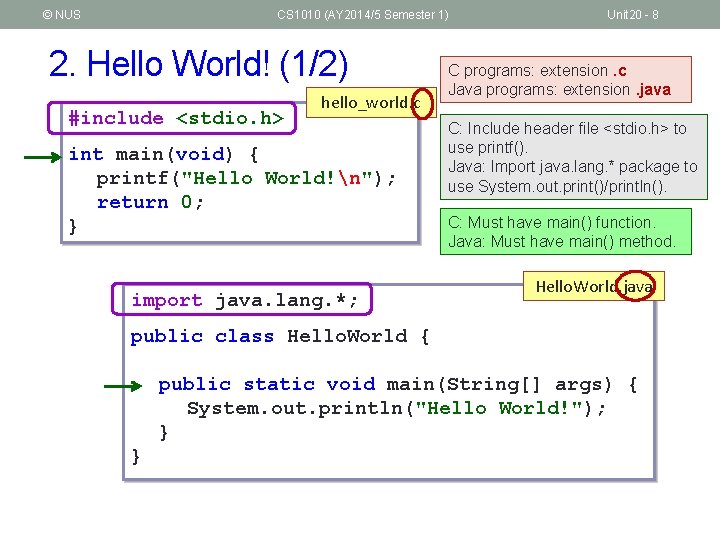Click the '© NUS' header text
Screen dimensions: 720x540
click(62, 15)
